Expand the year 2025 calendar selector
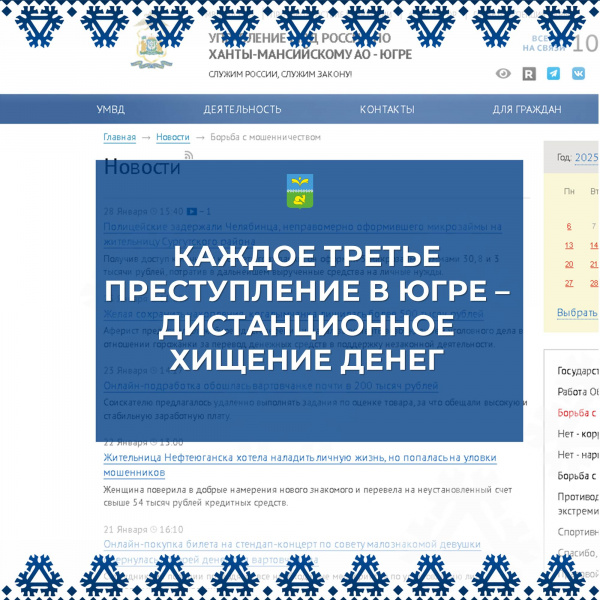The height and width of the screenshot is (600, 600). coord(586,157)
